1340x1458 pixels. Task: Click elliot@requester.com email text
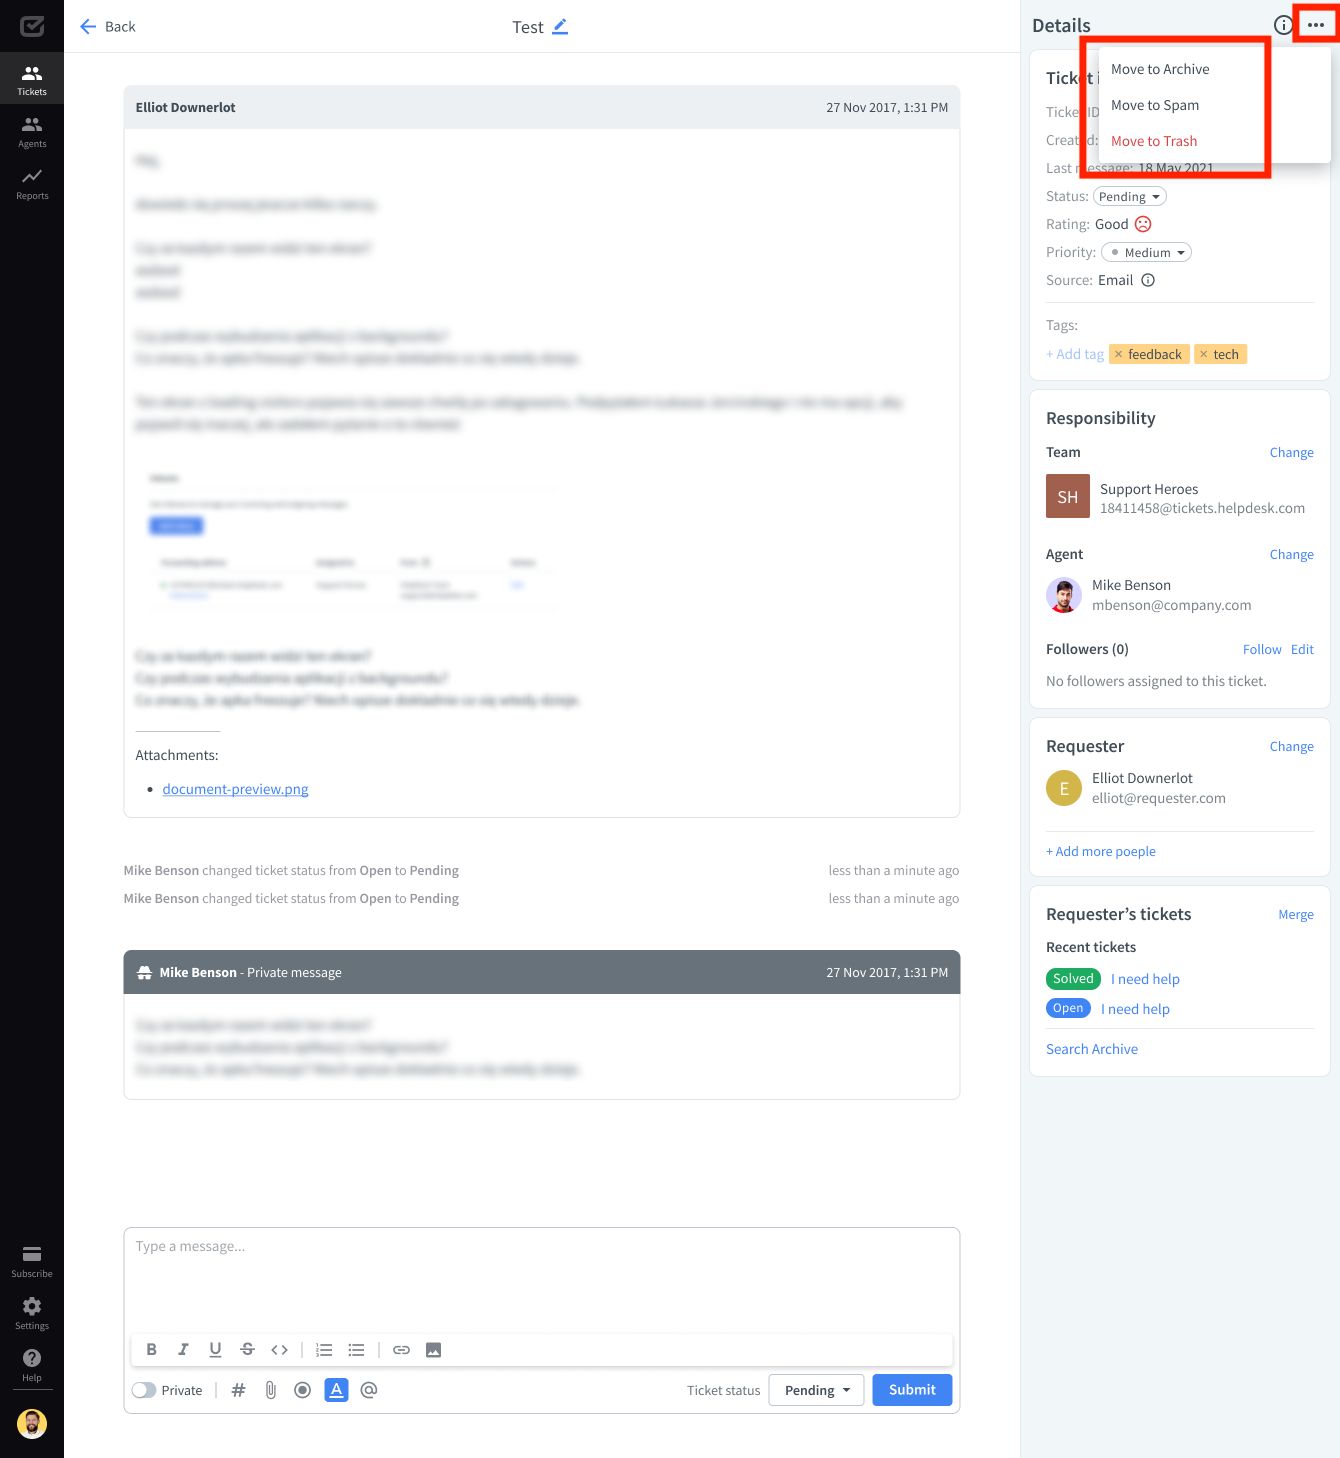pos(1159,798)
